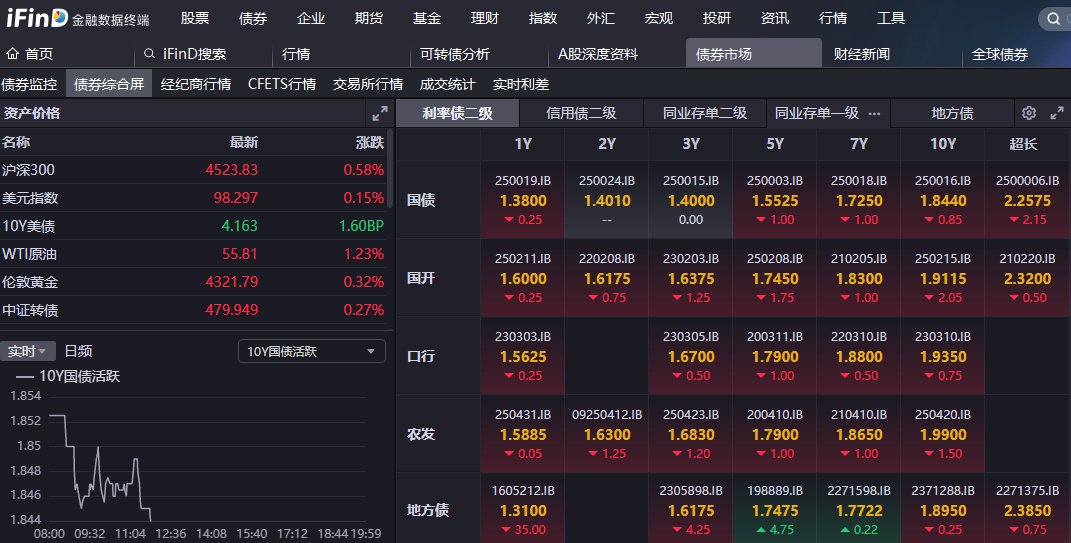Open the 企业 menu
Image resolution: width=1071 pixels, height=543 pixels.
click(311, 18)
